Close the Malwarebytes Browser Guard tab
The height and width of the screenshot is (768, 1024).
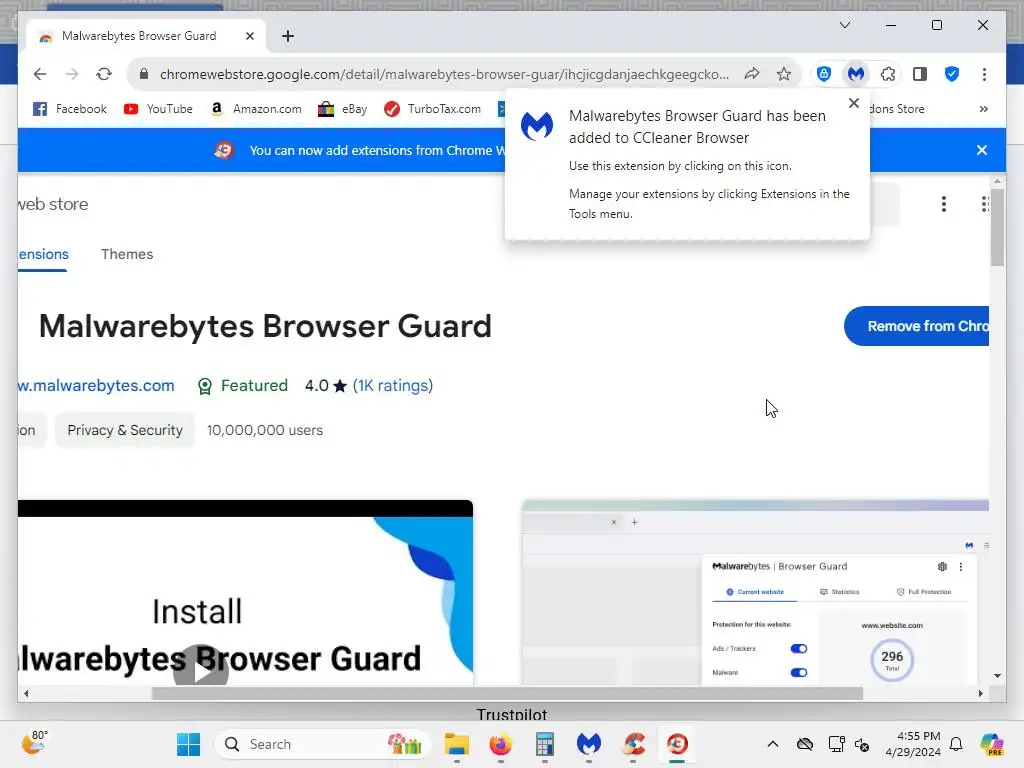(x=249, y=36)
